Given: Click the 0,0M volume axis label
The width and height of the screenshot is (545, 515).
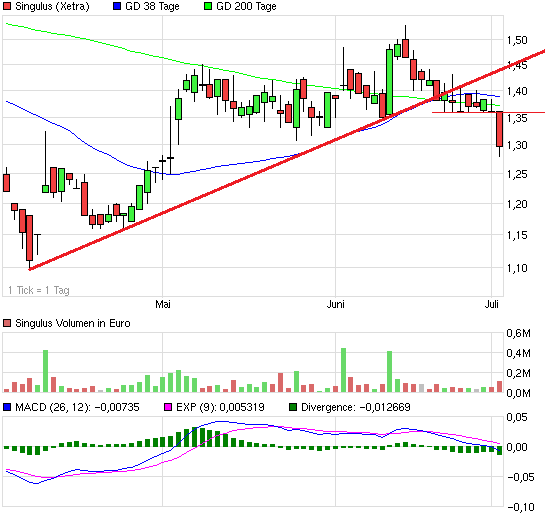Looking at the screenshot, I should point(518,393).
